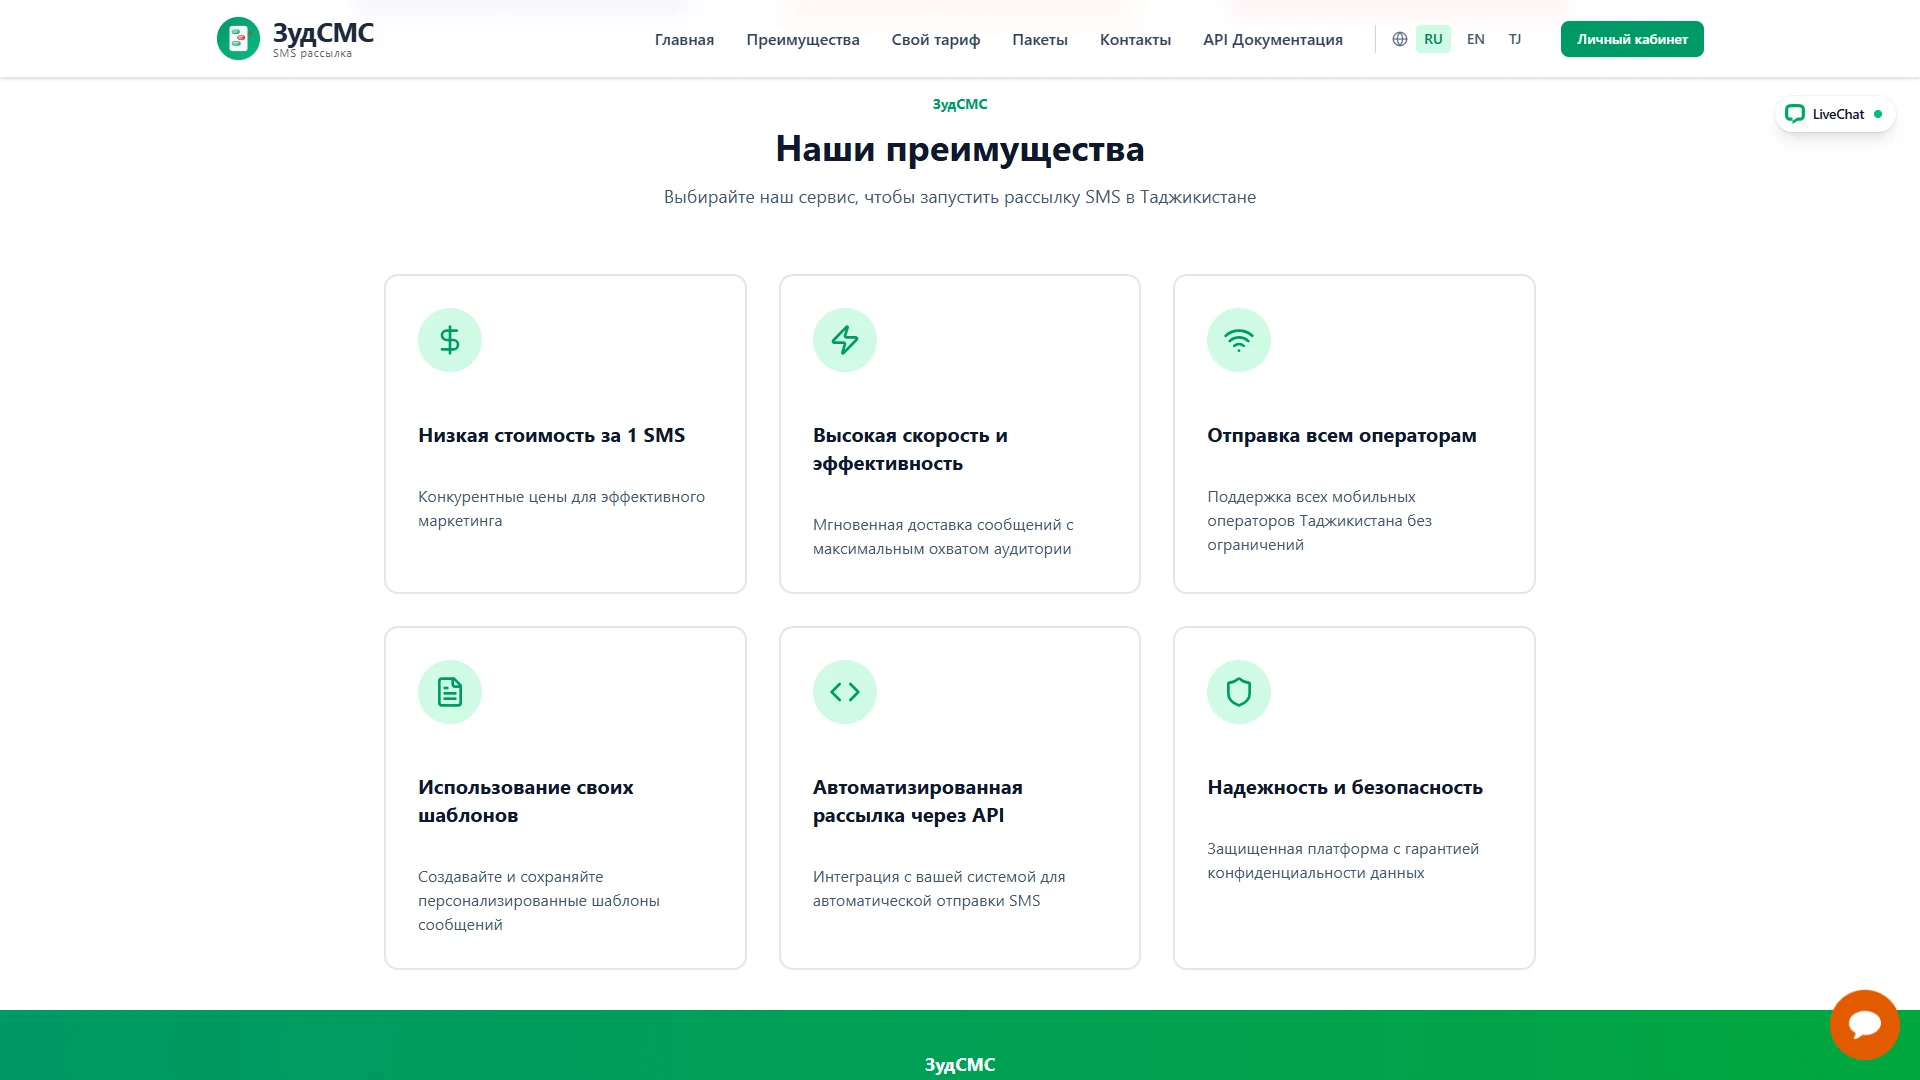The image size is (1920, 1080).
Task: Open API Документация in navigation
Action: (1273, 40)
